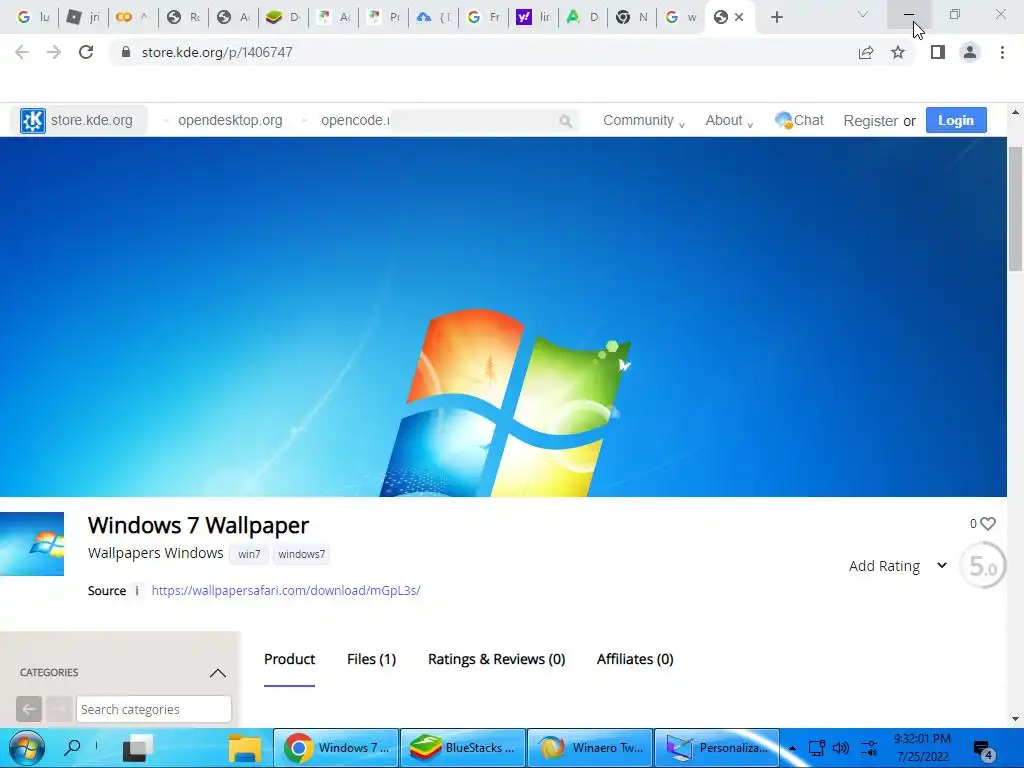
Task: Click the page scroll up arrow
Action: point(1016,112)
